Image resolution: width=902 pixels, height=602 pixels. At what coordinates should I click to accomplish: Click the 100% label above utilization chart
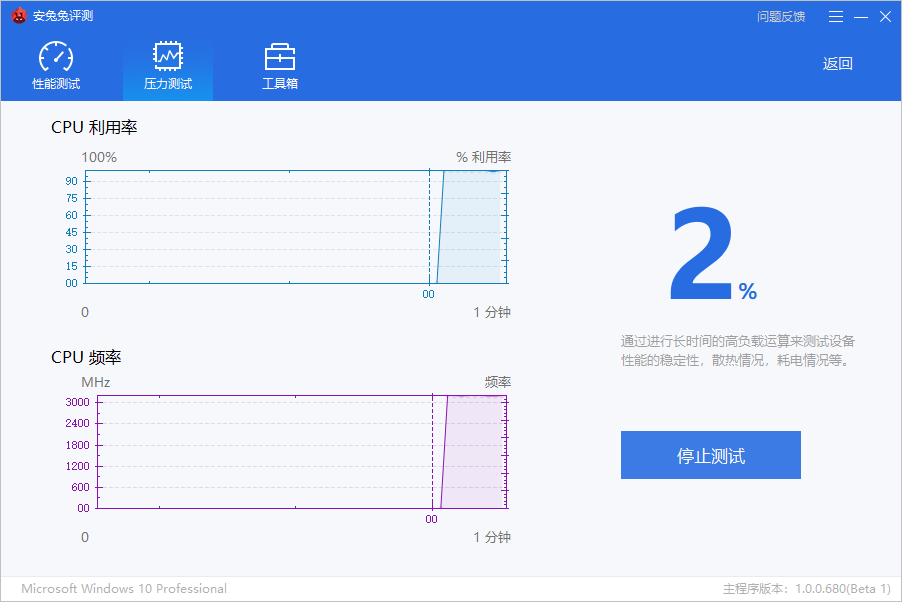[x=99, y=157]
